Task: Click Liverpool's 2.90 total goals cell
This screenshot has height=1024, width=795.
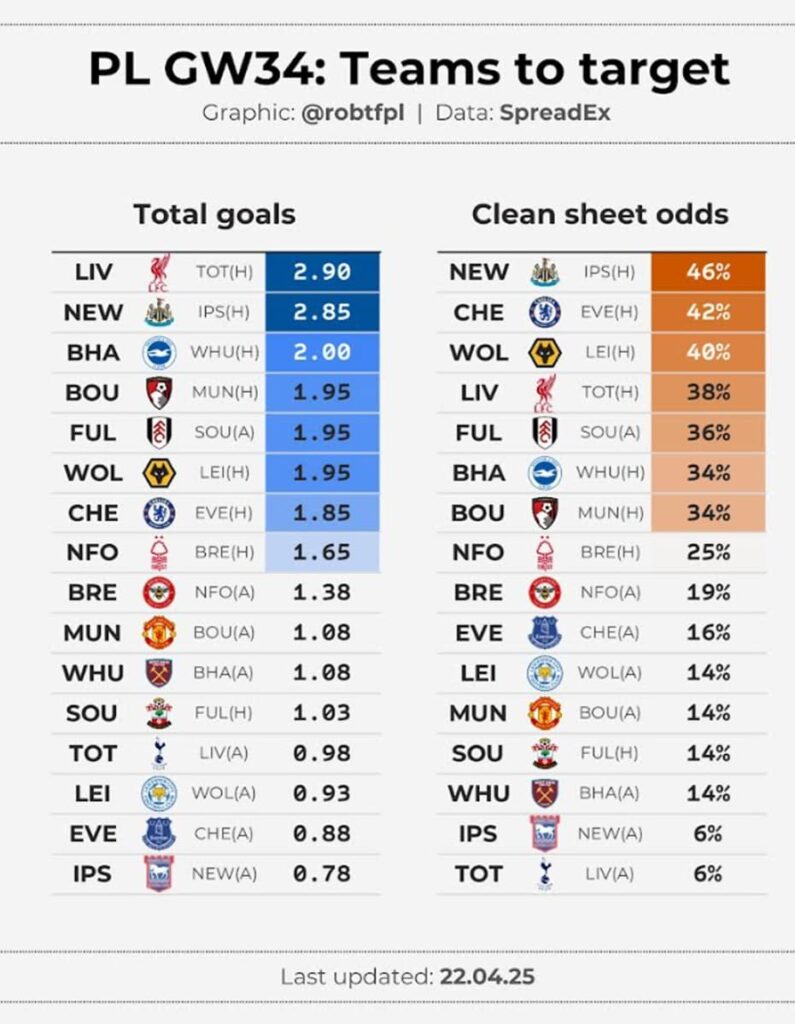Action: [322, 272]
